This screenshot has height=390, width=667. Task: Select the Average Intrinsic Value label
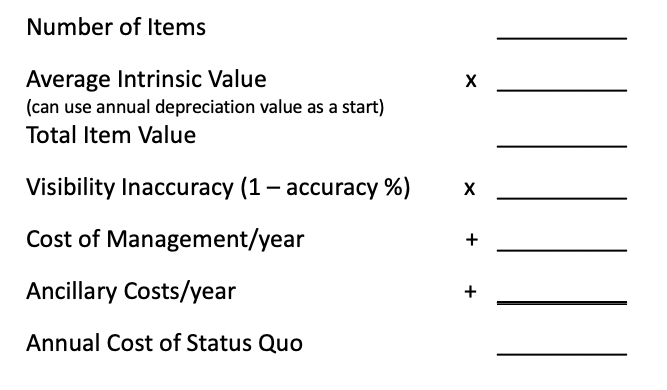[146, 80]
